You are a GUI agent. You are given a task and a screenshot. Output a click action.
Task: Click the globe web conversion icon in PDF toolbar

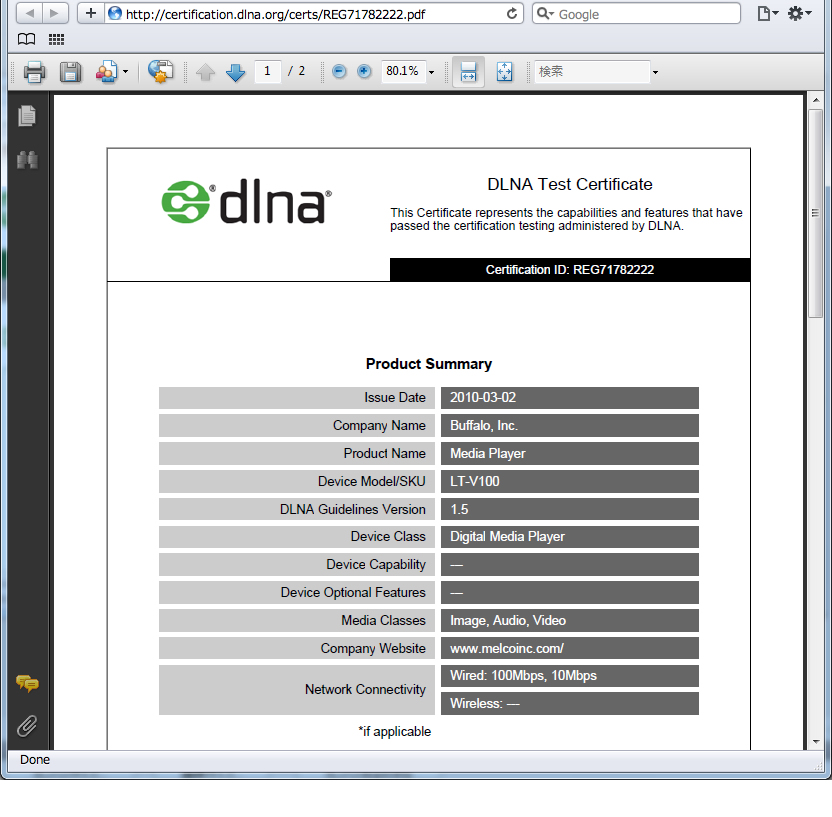pos(160,71)
